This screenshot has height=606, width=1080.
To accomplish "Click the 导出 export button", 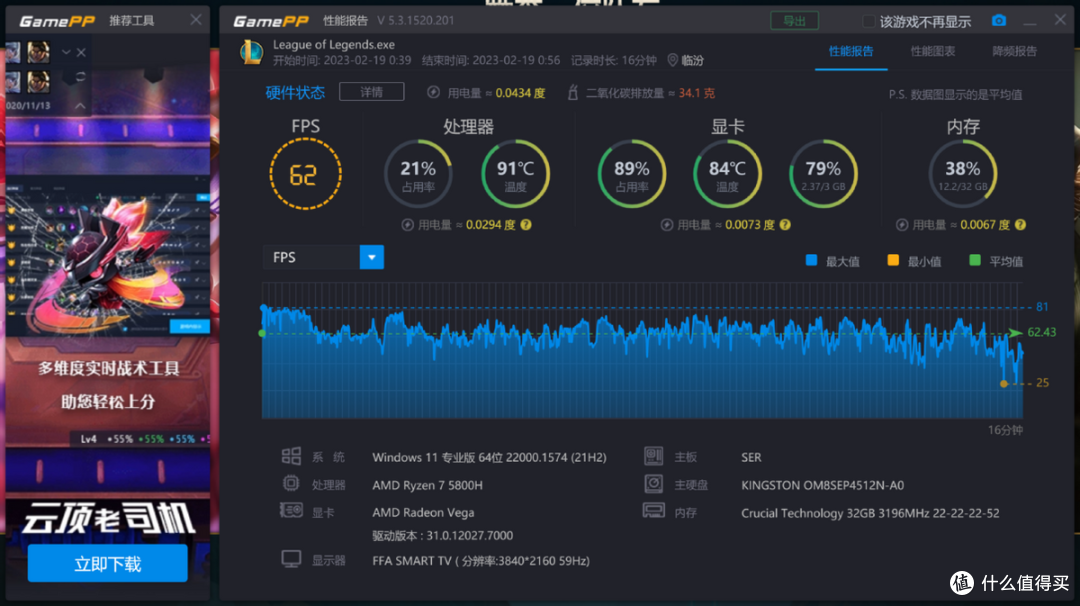I will pos(794,21).
